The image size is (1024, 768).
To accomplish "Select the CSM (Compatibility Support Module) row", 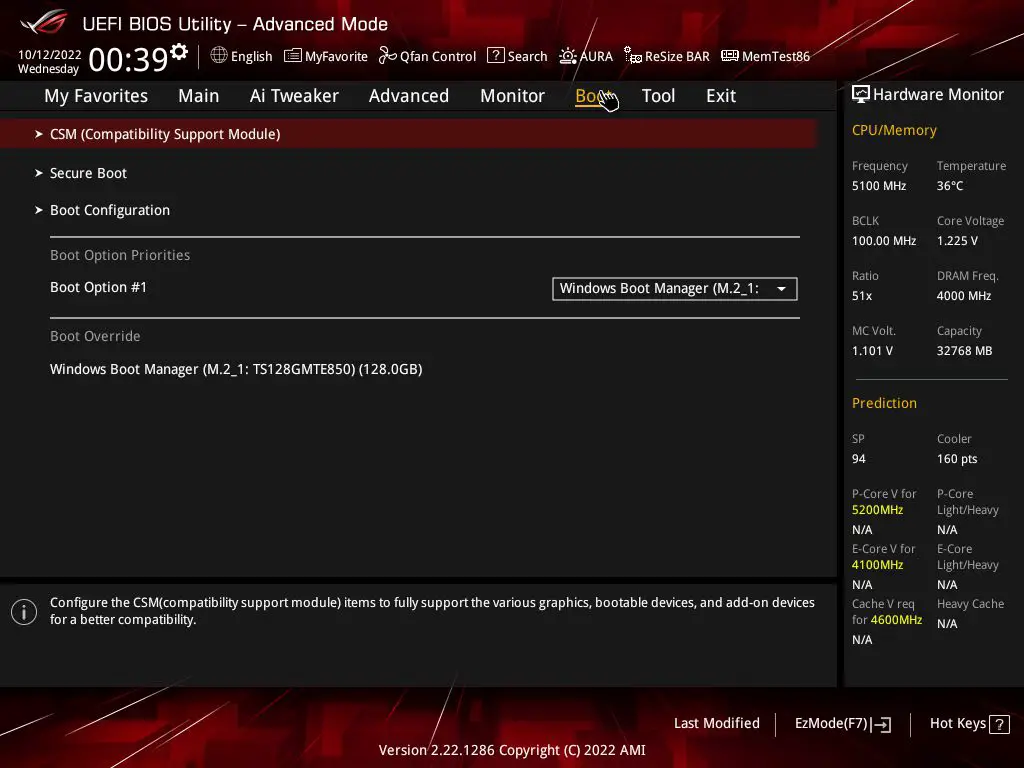I will point(409,134).
